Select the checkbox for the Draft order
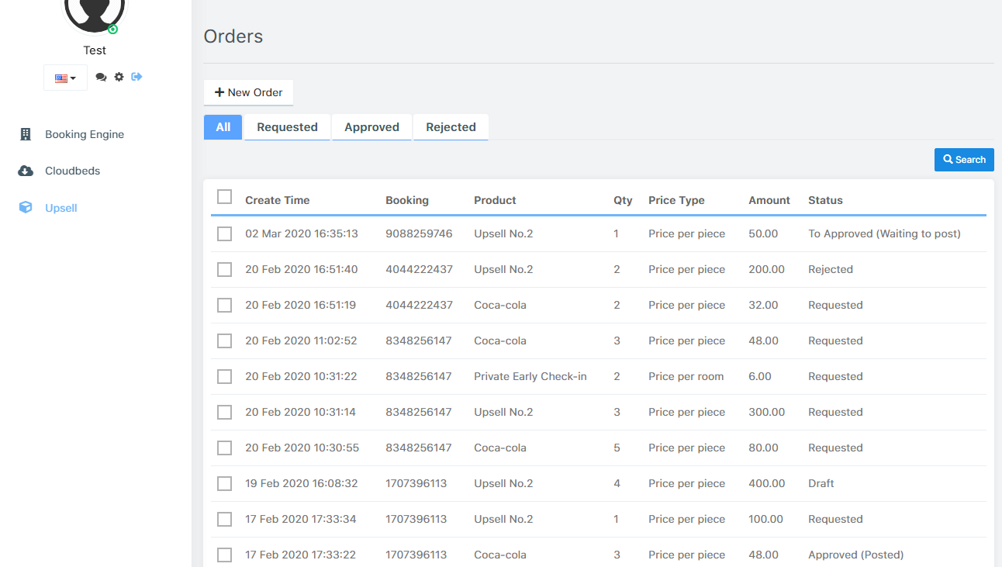 (224, 484)
